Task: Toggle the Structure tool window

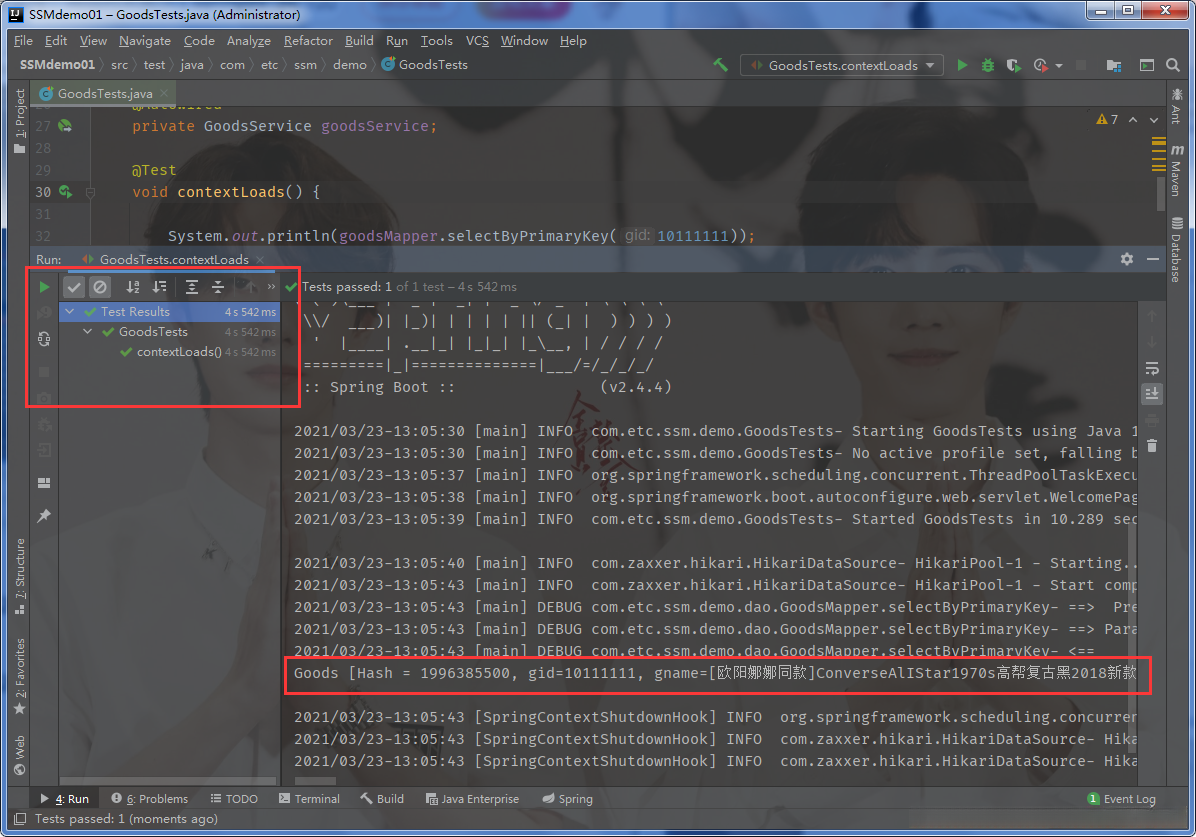Action: tap(20, 576)
